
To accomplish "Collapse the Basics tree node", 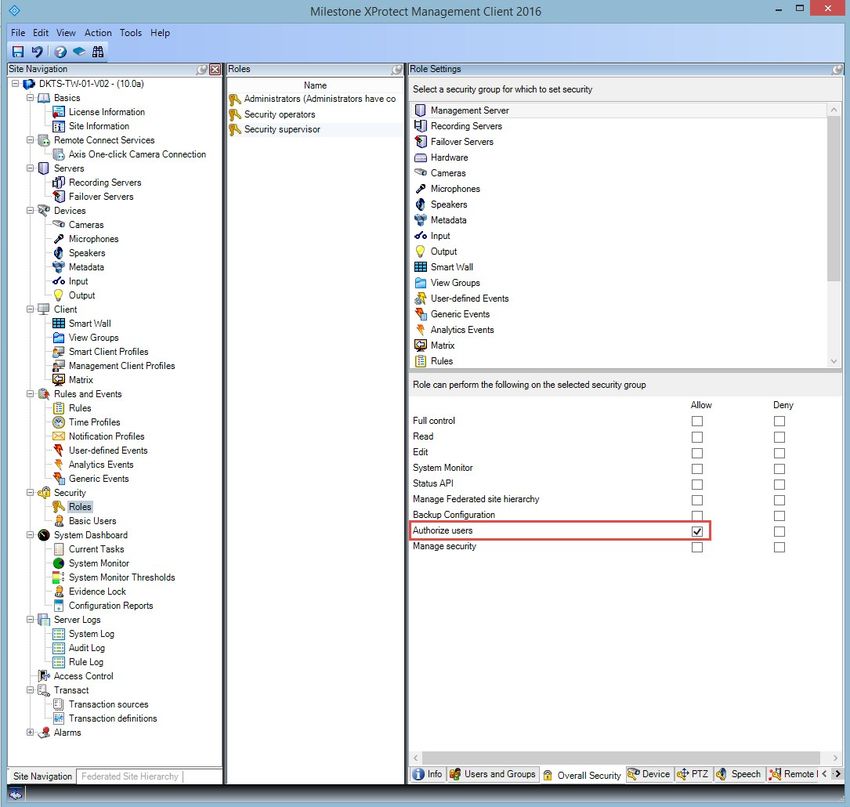I will [x=30, y=98].
